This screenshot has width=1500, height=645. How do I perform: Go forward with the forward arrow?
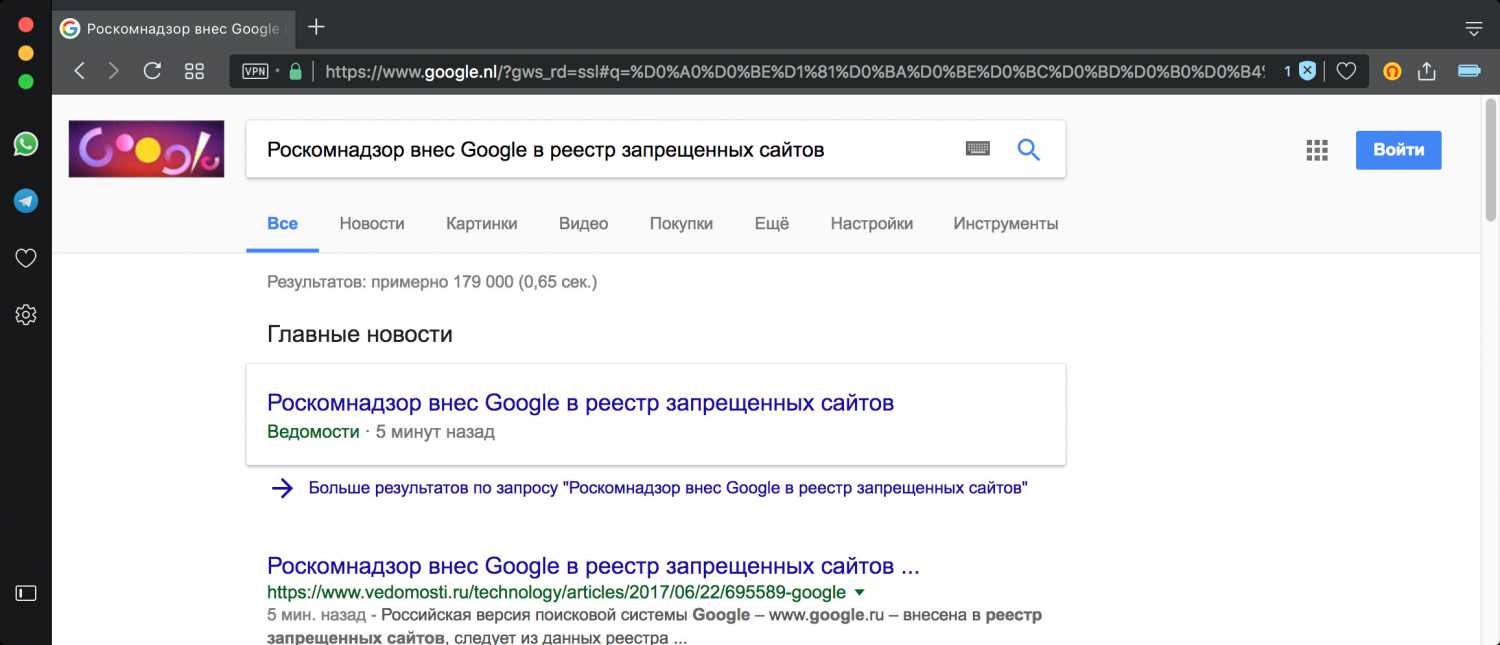click(114, 71)
